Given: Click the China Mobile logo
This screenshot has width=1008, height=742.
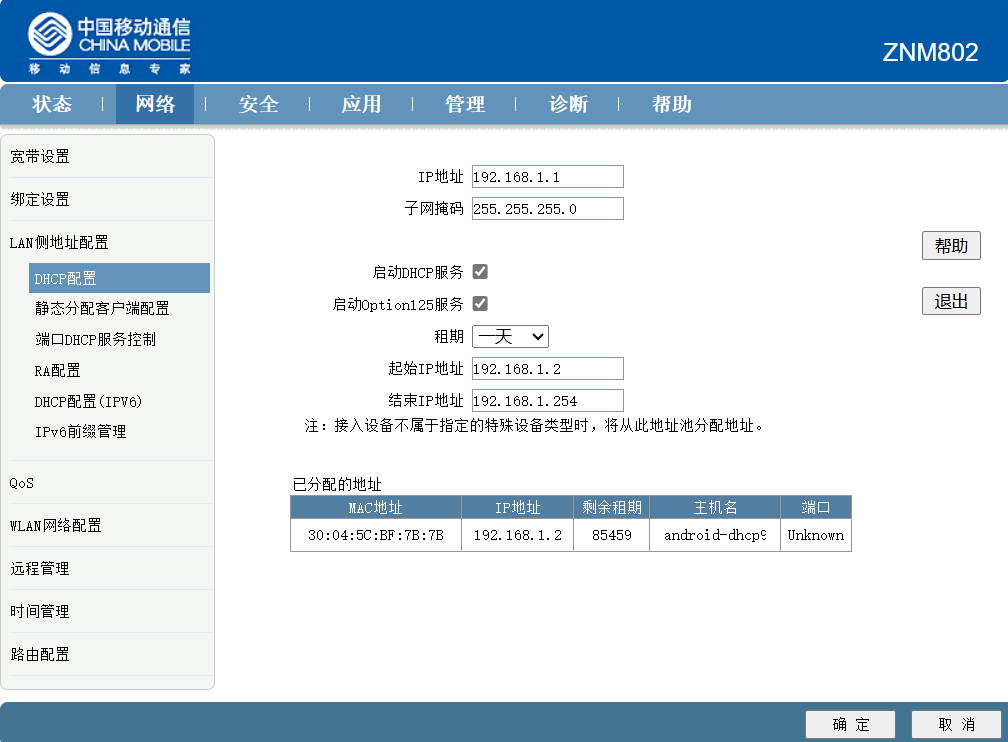Looking at the screenshot, I should click(x=108, y=44).
